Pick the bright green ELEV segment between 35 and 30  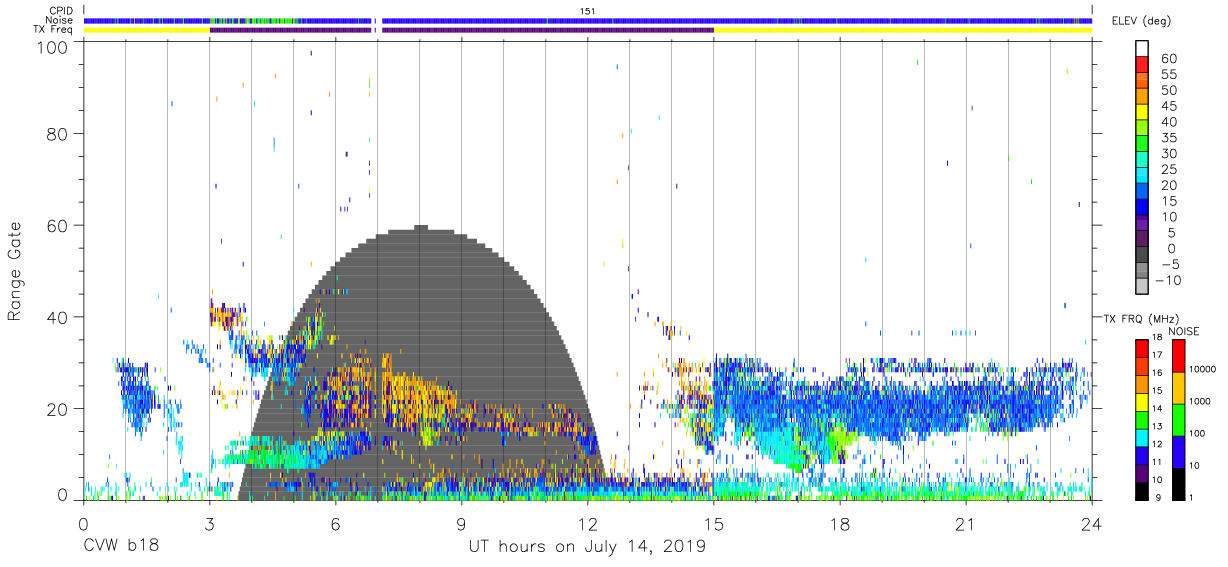1141,145
